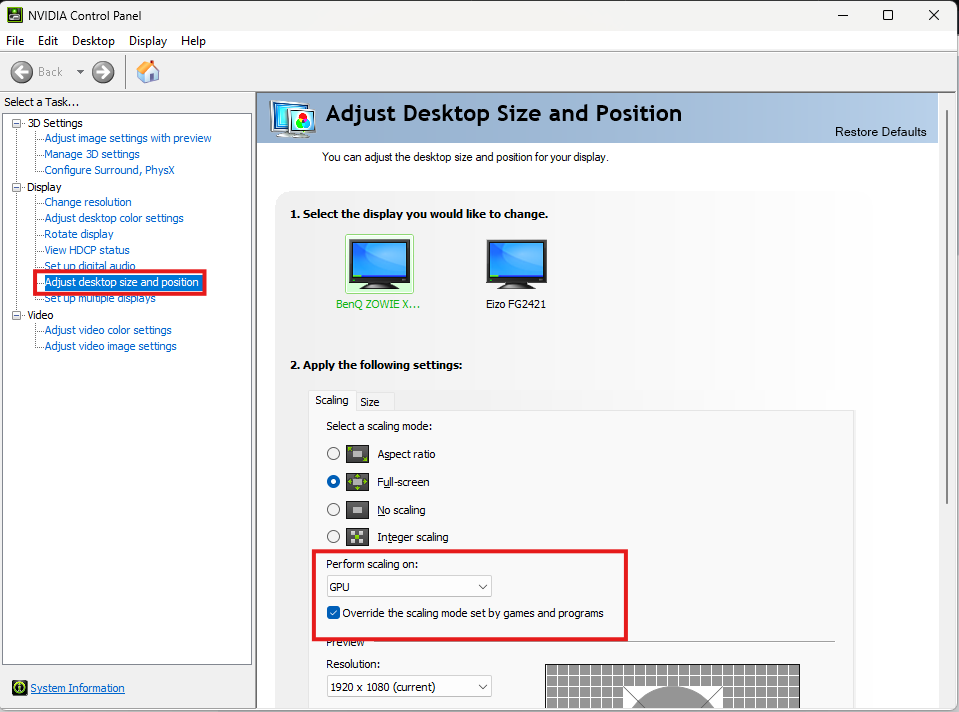Click the Full-screen scaling mode icon
The image size is (959, 712).
(x=357, y=482)
